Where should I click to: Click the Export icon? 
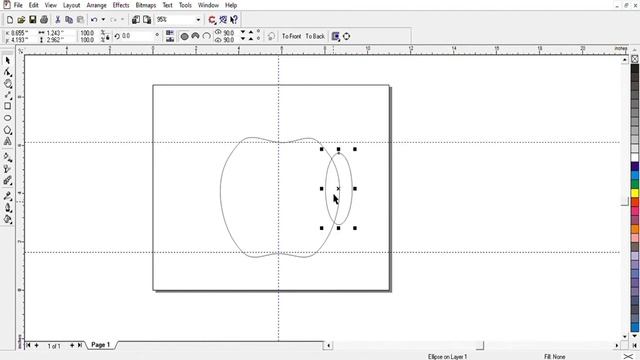pos(147,20)
